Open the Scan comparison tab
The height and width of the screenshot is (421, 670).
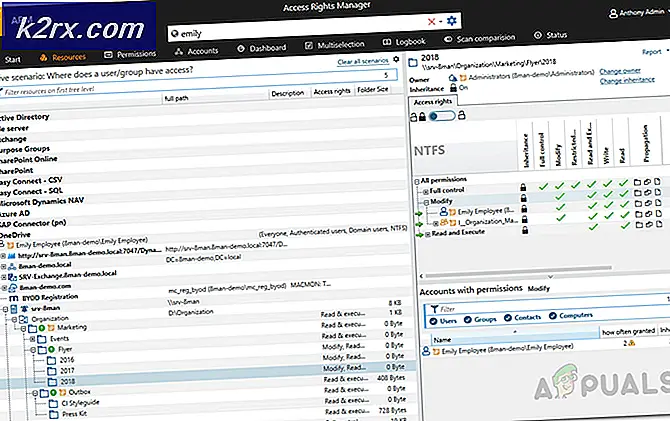pyautogui.click(x=479, y=38)
